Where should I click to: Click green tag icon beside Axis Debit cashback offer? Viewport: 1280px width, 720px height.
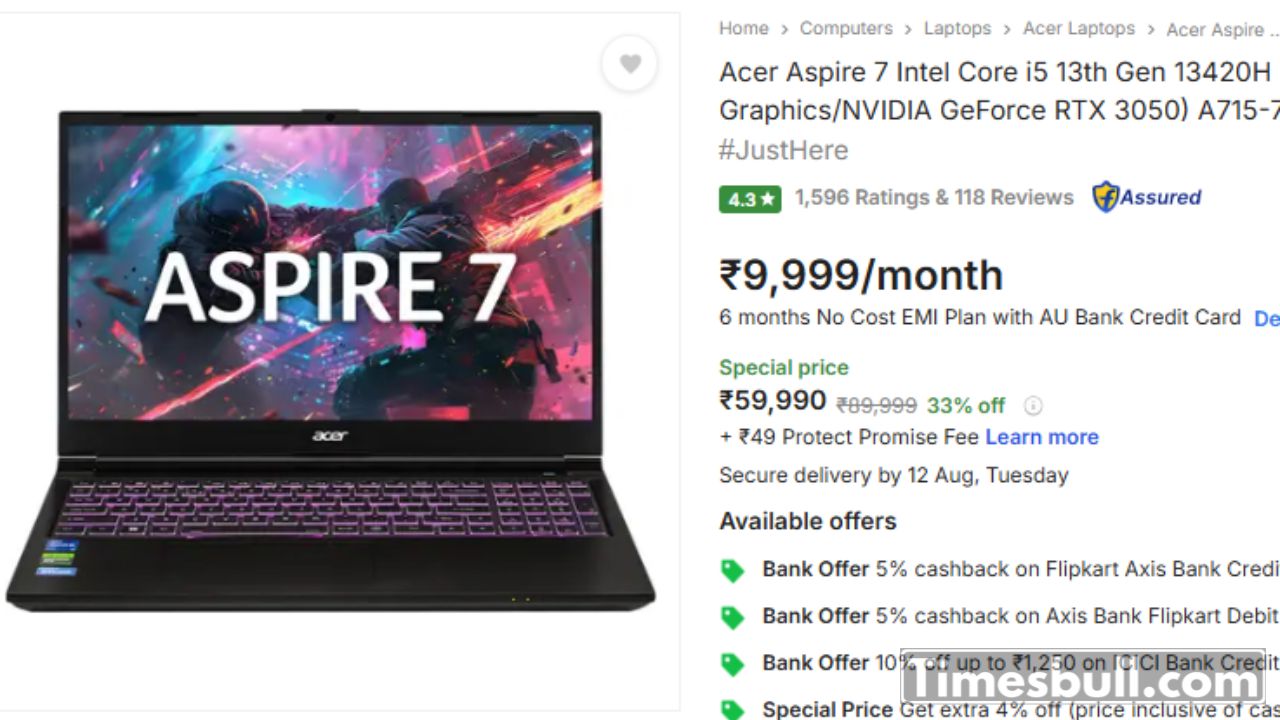733,617
